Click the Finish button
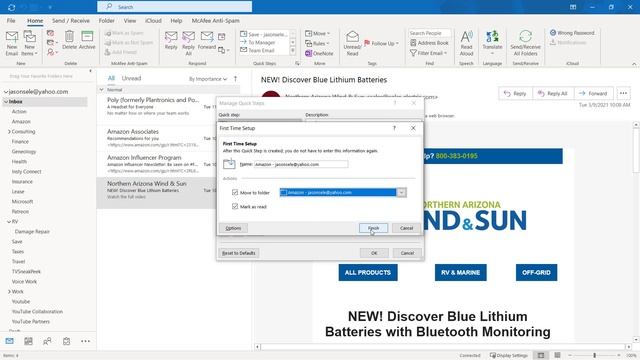The width and height of the screenshot is (640, 360). point(373,228)
